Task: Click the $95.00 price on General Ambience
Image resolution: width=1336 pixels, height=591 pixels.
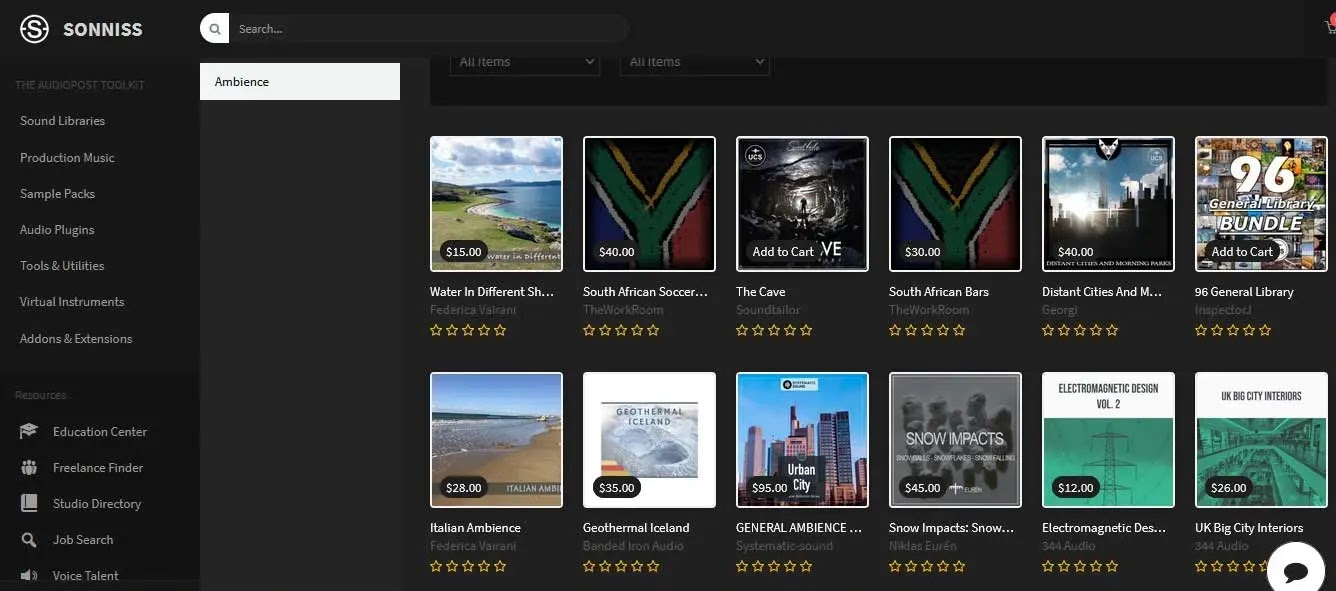Action: tap(769, 488)
